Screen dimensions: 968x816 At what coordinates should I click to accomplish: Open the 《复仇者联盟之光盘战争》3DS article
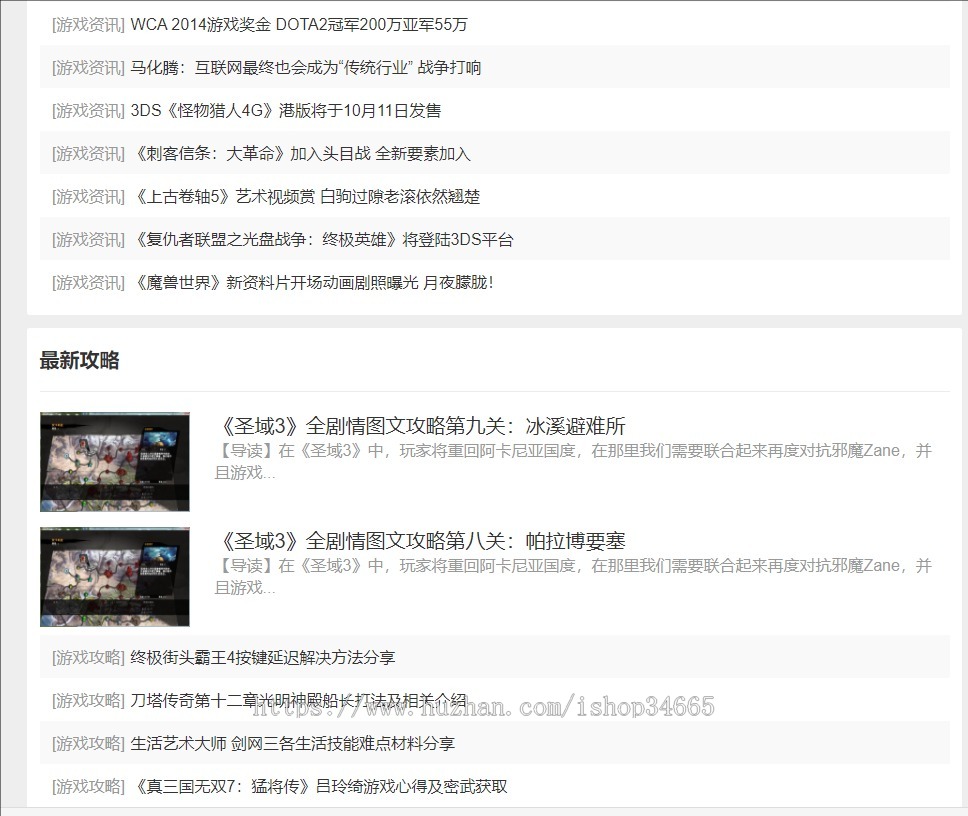pyautogui.click(x=322, y=239)
